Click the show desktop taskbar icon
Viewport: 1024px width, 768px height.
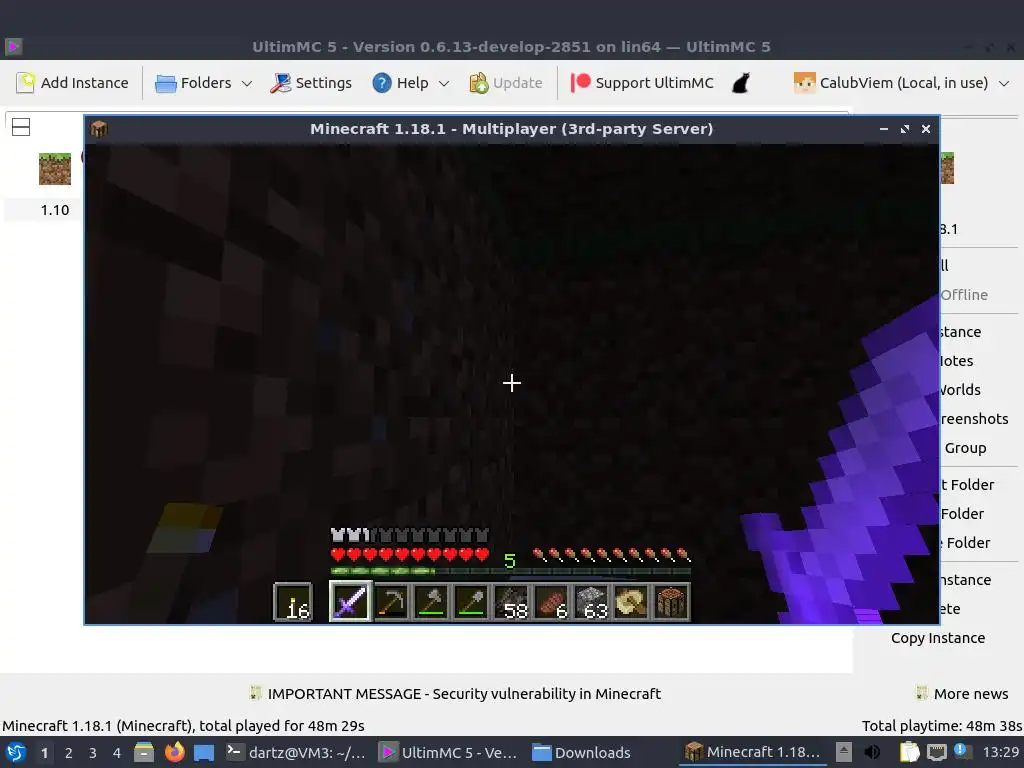pyautogui.click(x=204, y=753)
